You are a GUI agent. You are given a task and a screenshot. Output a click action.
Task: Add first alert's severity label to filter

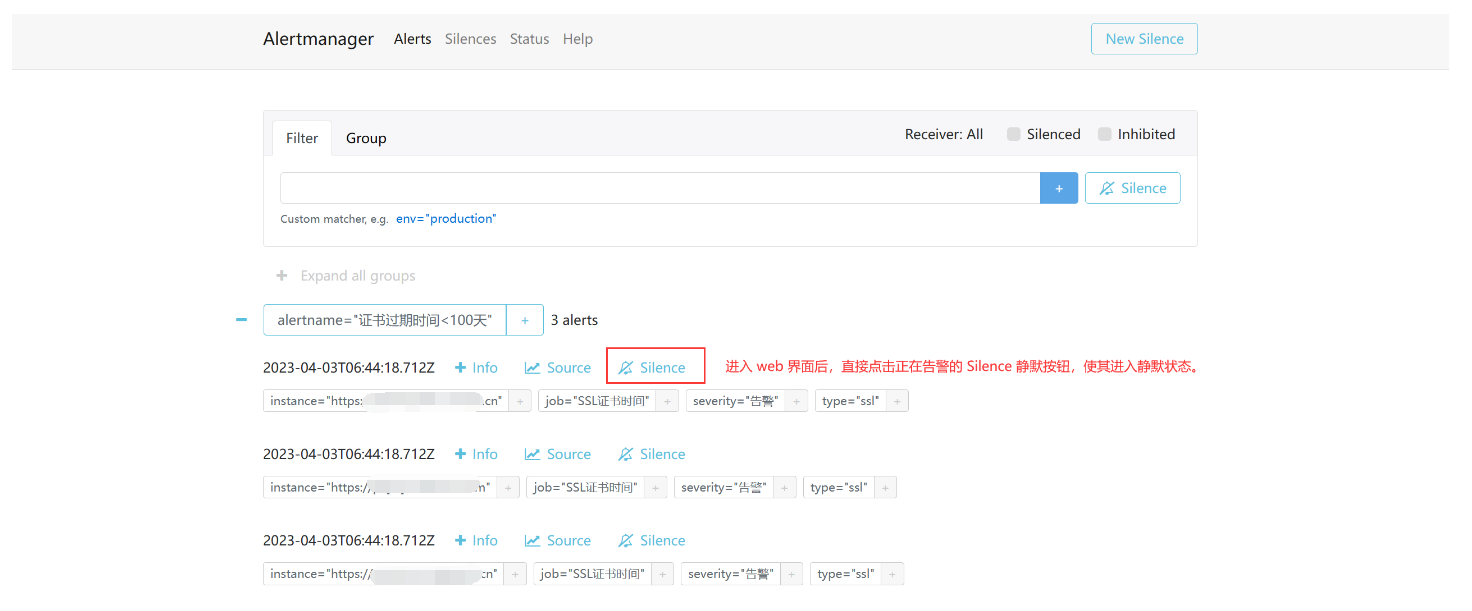coord(797,401)
